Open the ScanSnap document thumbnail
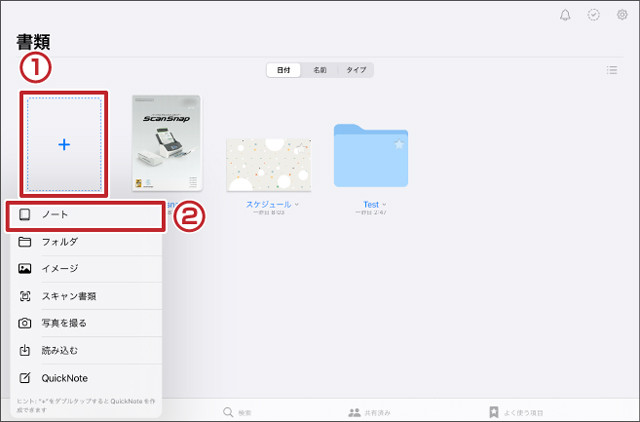Viewport: 640px width, 422px height. point(167,144)
